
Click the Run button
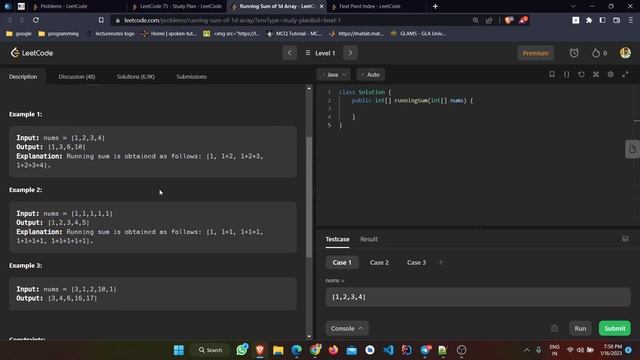click(580, 328)
